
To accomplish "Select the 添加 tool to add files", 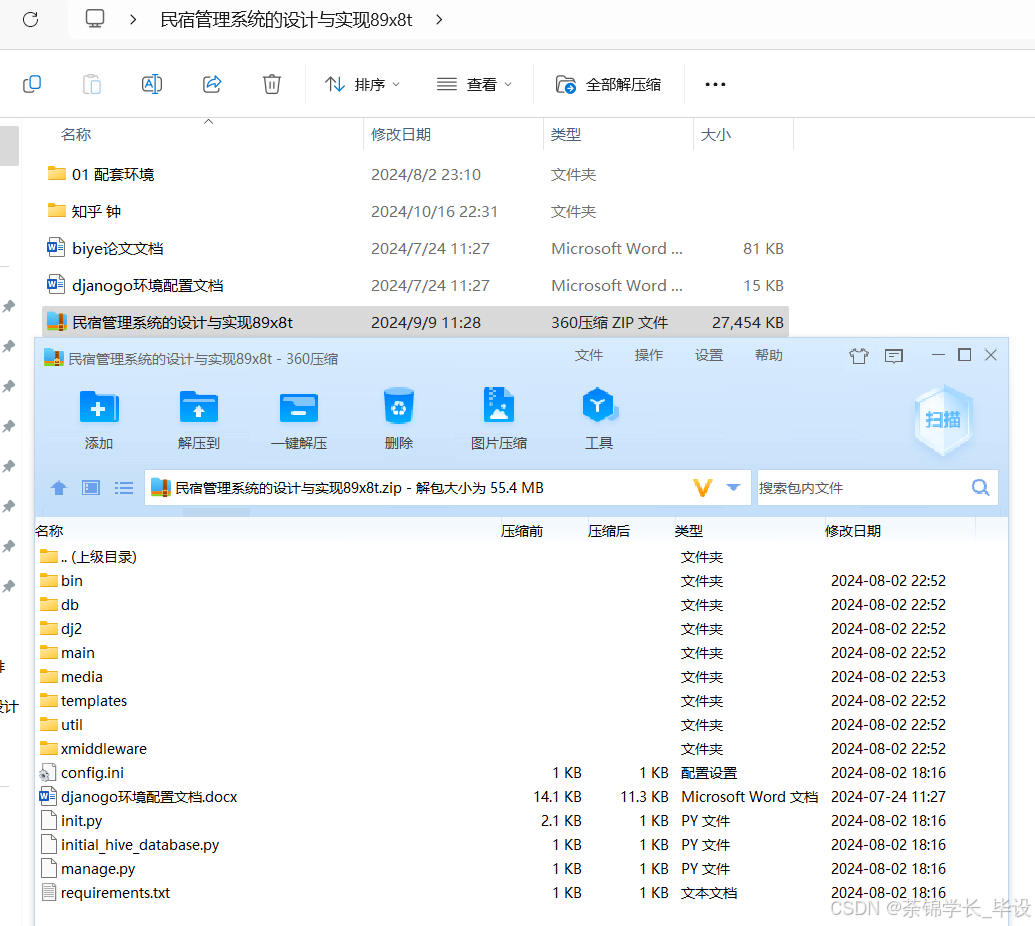I will click(98, 418).
